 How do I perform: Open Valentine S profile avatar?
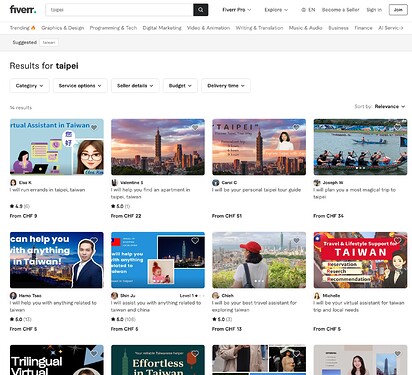click(x=114, y=183)
